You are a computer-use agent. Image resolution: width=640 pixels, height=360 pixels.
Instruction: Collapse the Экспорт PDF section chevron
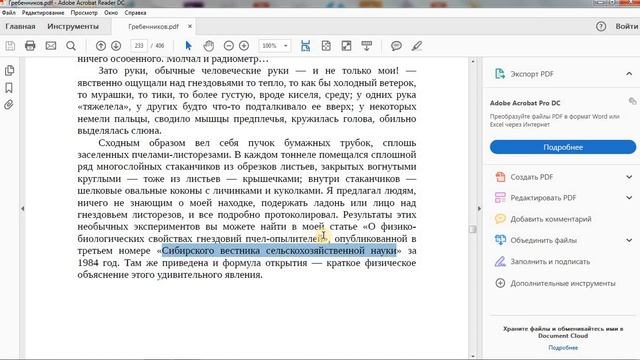click(629, 74)
